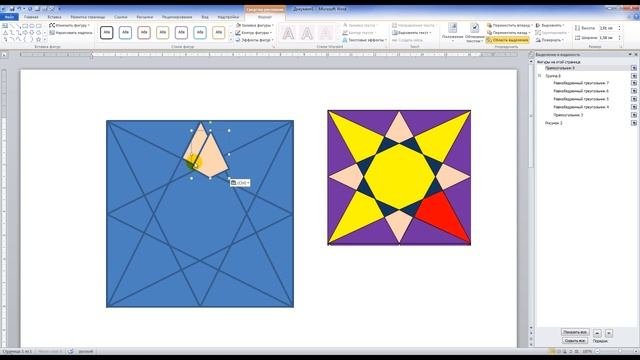Select Равнобедренный треугольник 5 in the list
This screenshot has width=640, height=360.
point(581,99)
